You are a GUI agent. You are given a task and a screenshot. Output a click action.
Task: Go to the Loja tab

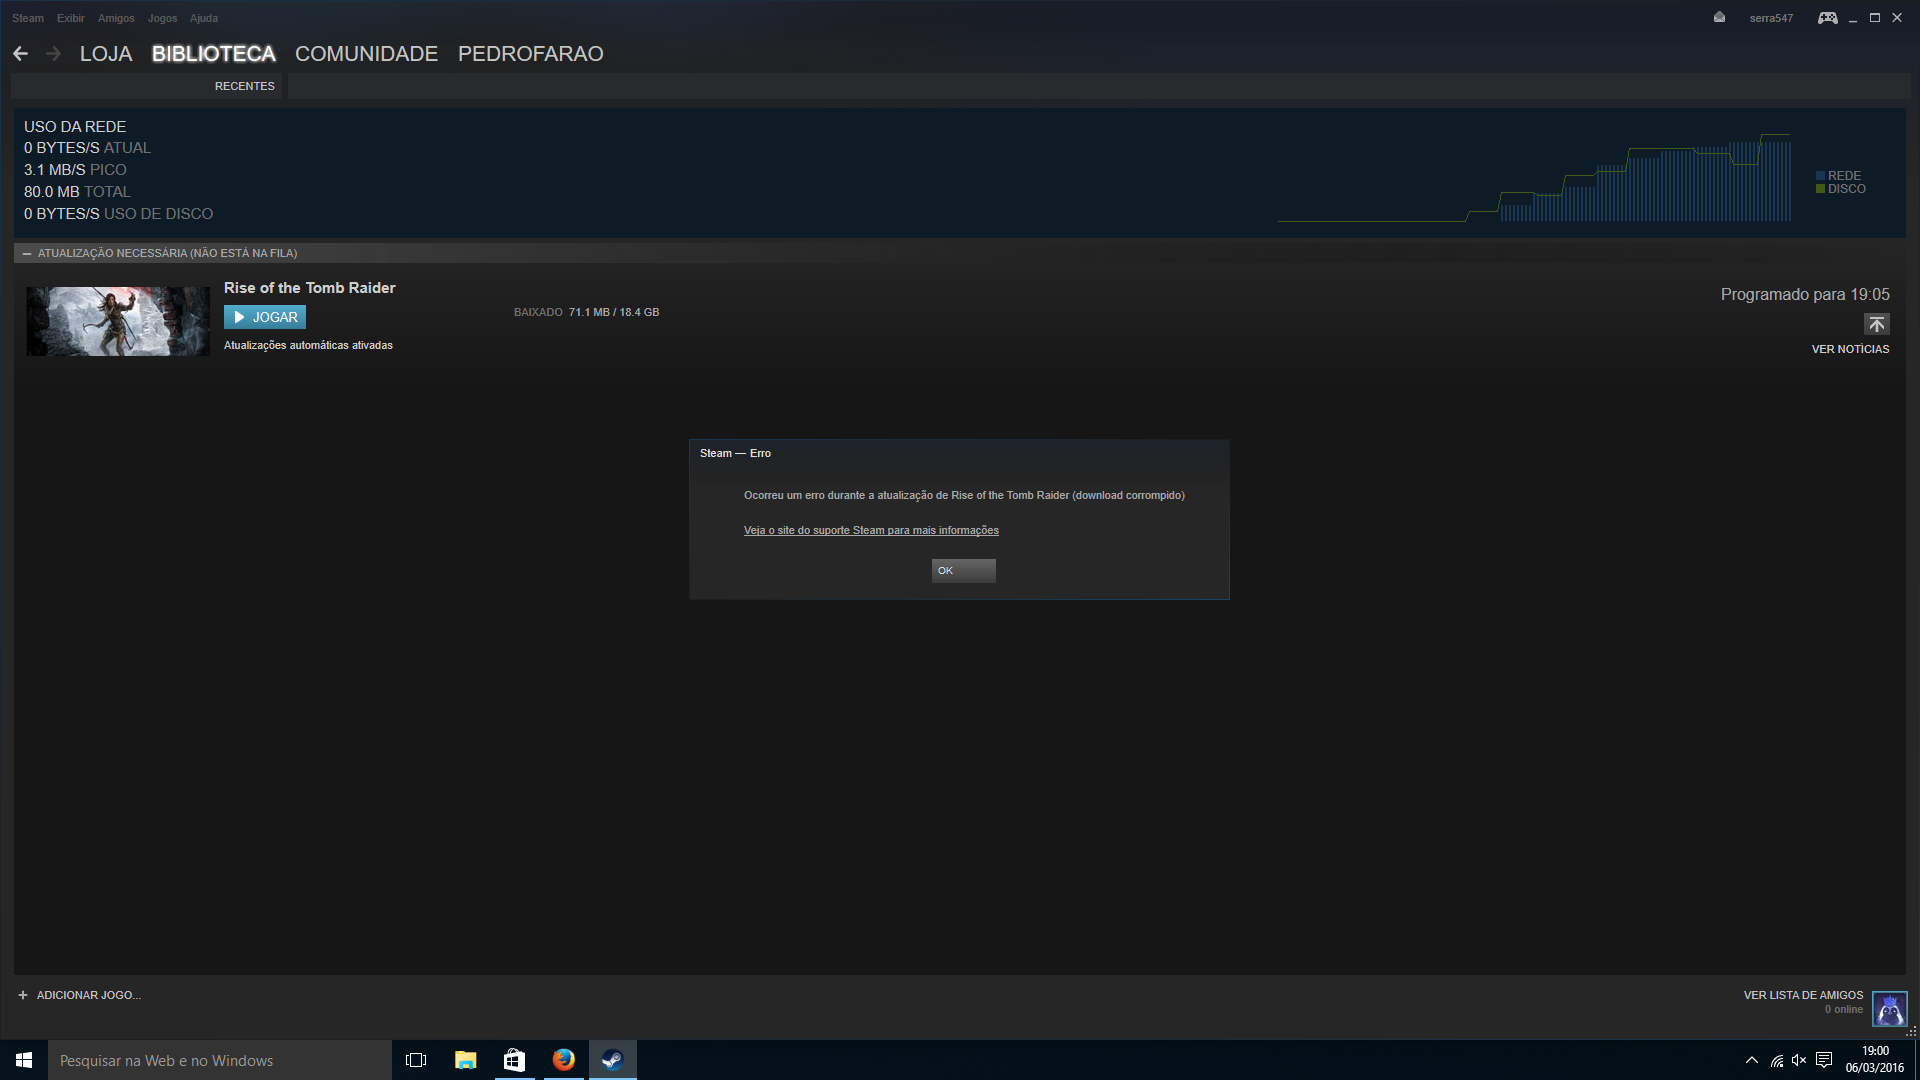tap(106, 54)
